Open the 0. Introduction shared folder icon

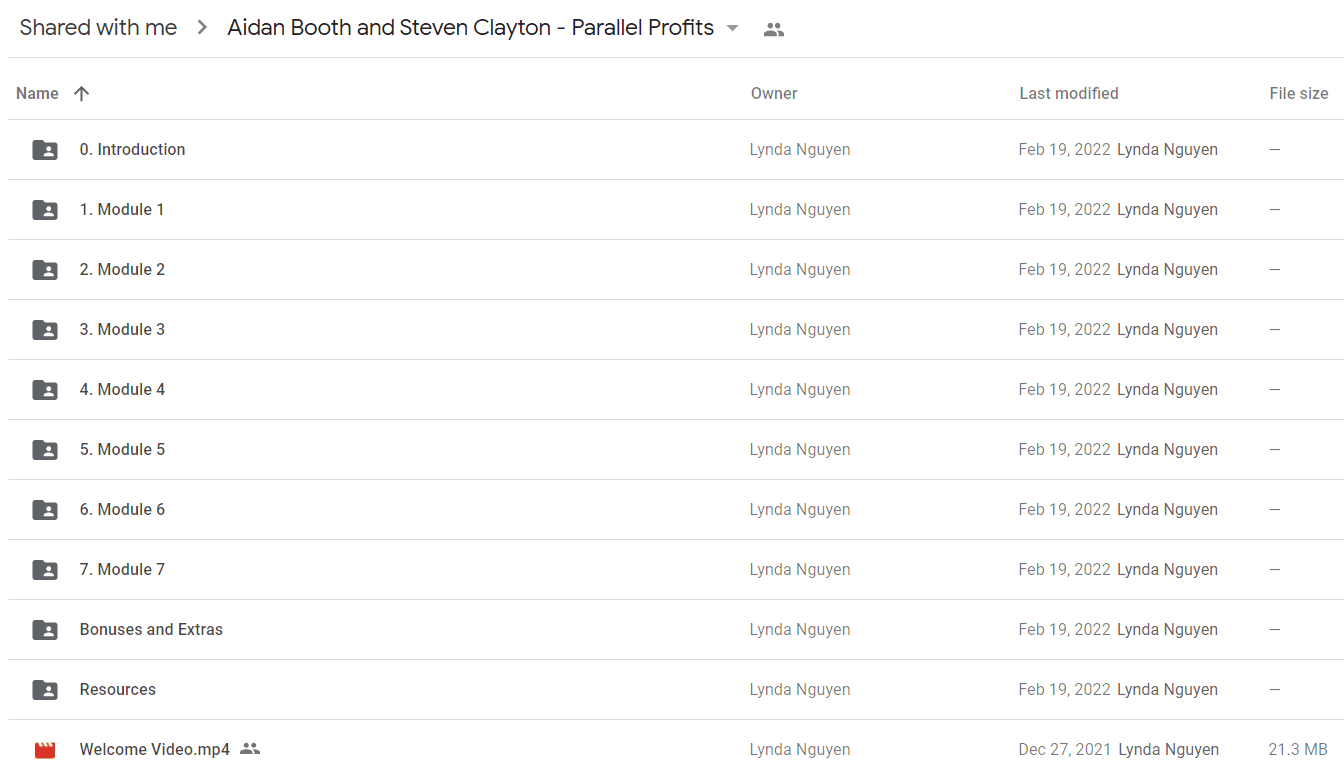[x=45, y=150]
